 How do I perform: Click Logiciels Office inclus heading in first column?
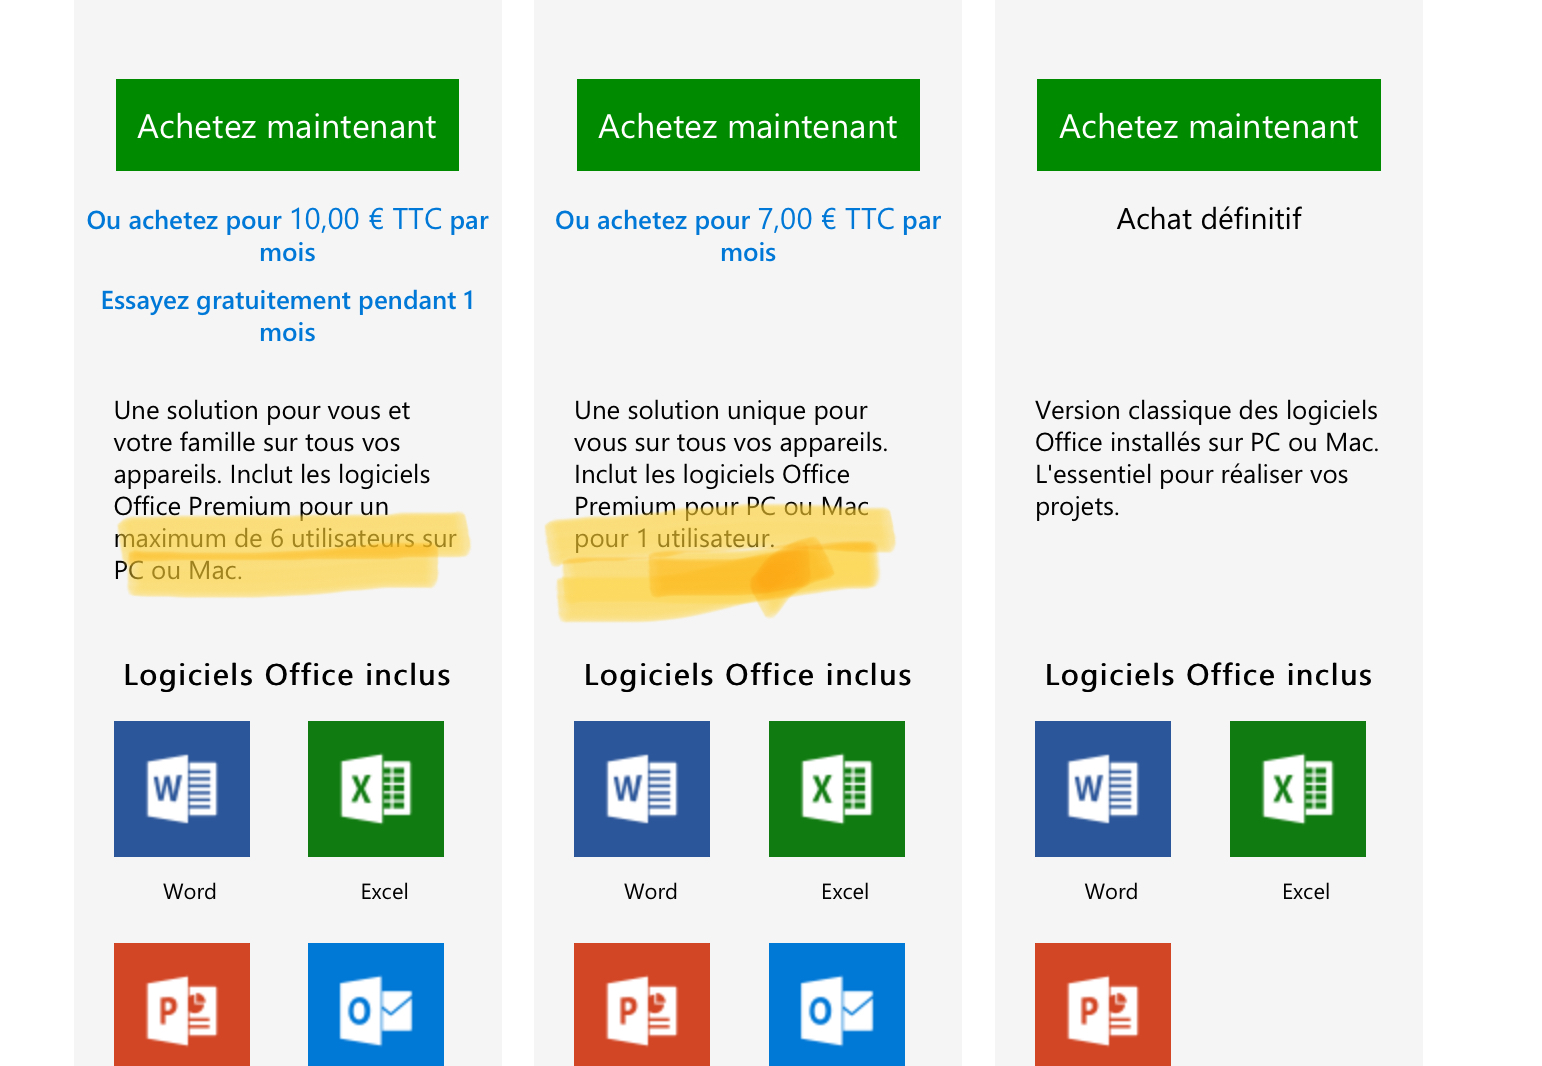point(287,675)
